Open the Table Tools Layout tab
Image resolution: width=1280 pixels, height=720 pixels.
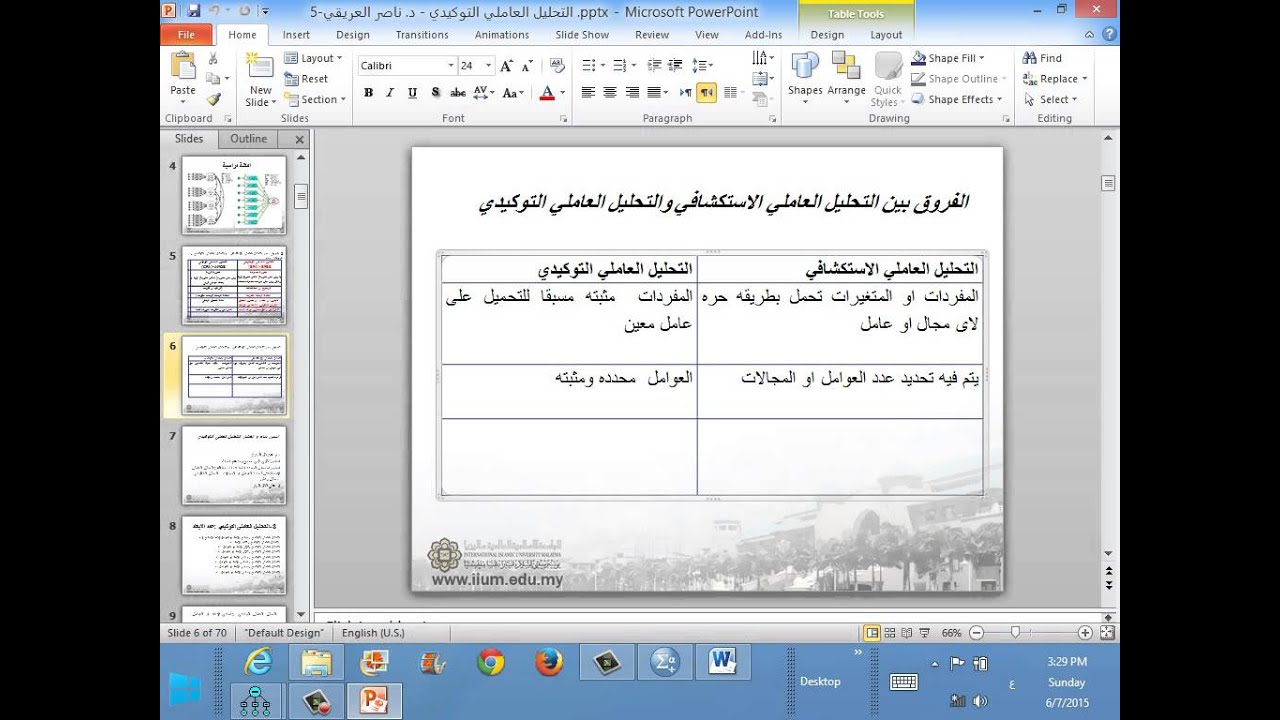coord(886,34)
